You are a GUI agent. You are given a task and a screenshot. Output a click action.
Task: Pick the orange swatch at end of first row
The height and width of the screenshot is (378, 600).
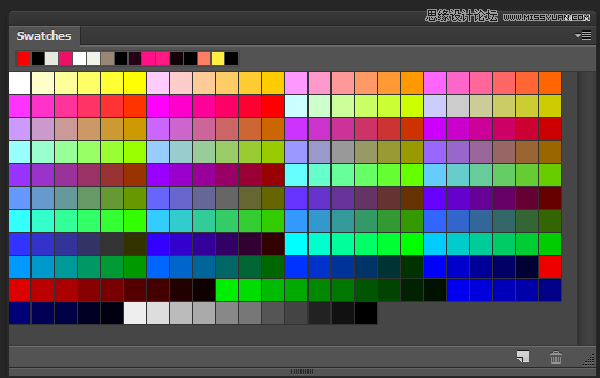(550, 83)
